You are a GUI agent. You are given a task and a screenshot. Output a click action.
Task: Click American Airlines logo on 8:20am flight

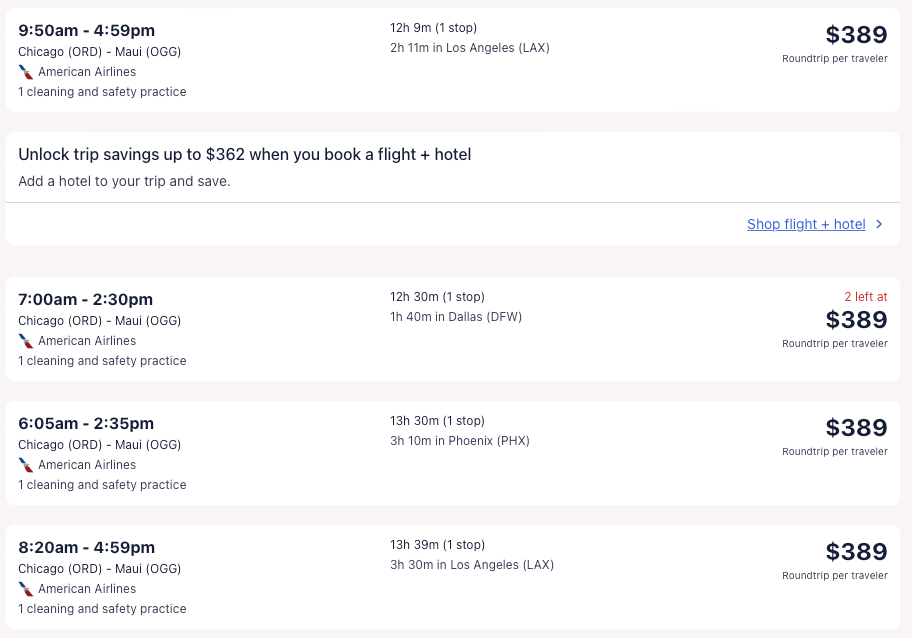click(x=26, y=589)
